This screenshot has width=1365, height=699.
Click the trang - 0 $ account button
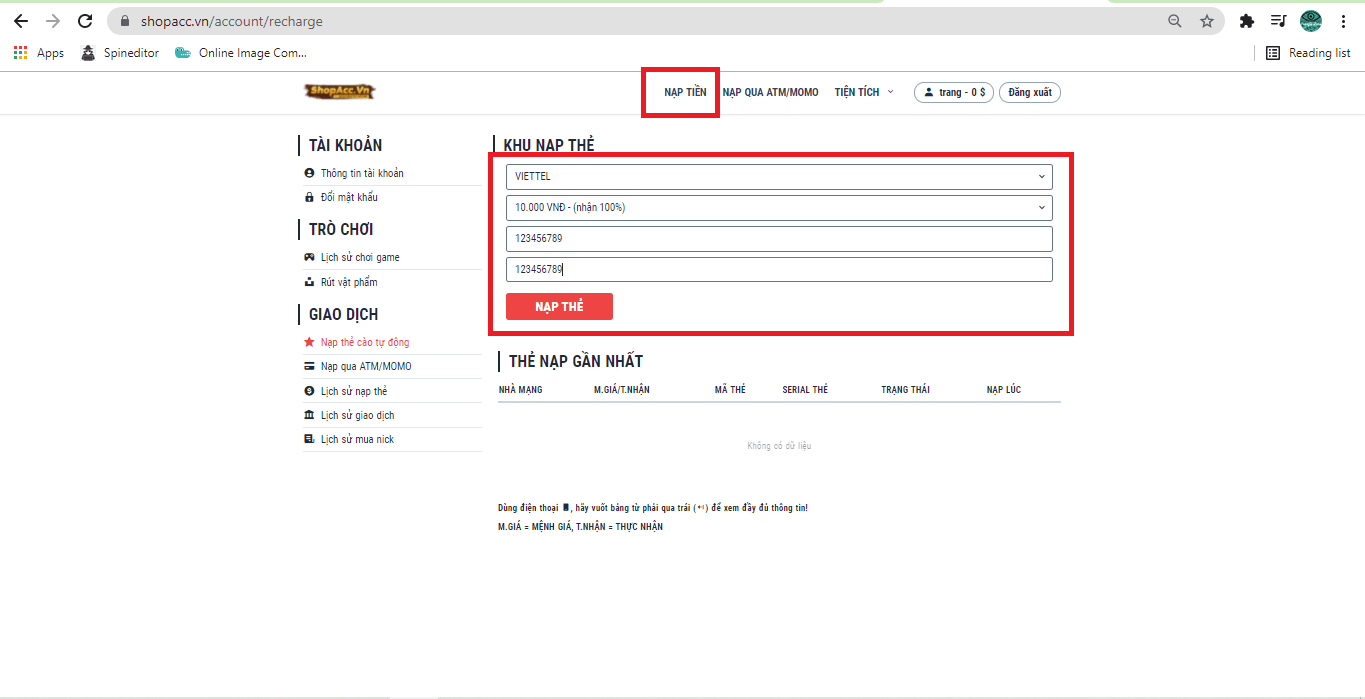click(x=954, y=92)
